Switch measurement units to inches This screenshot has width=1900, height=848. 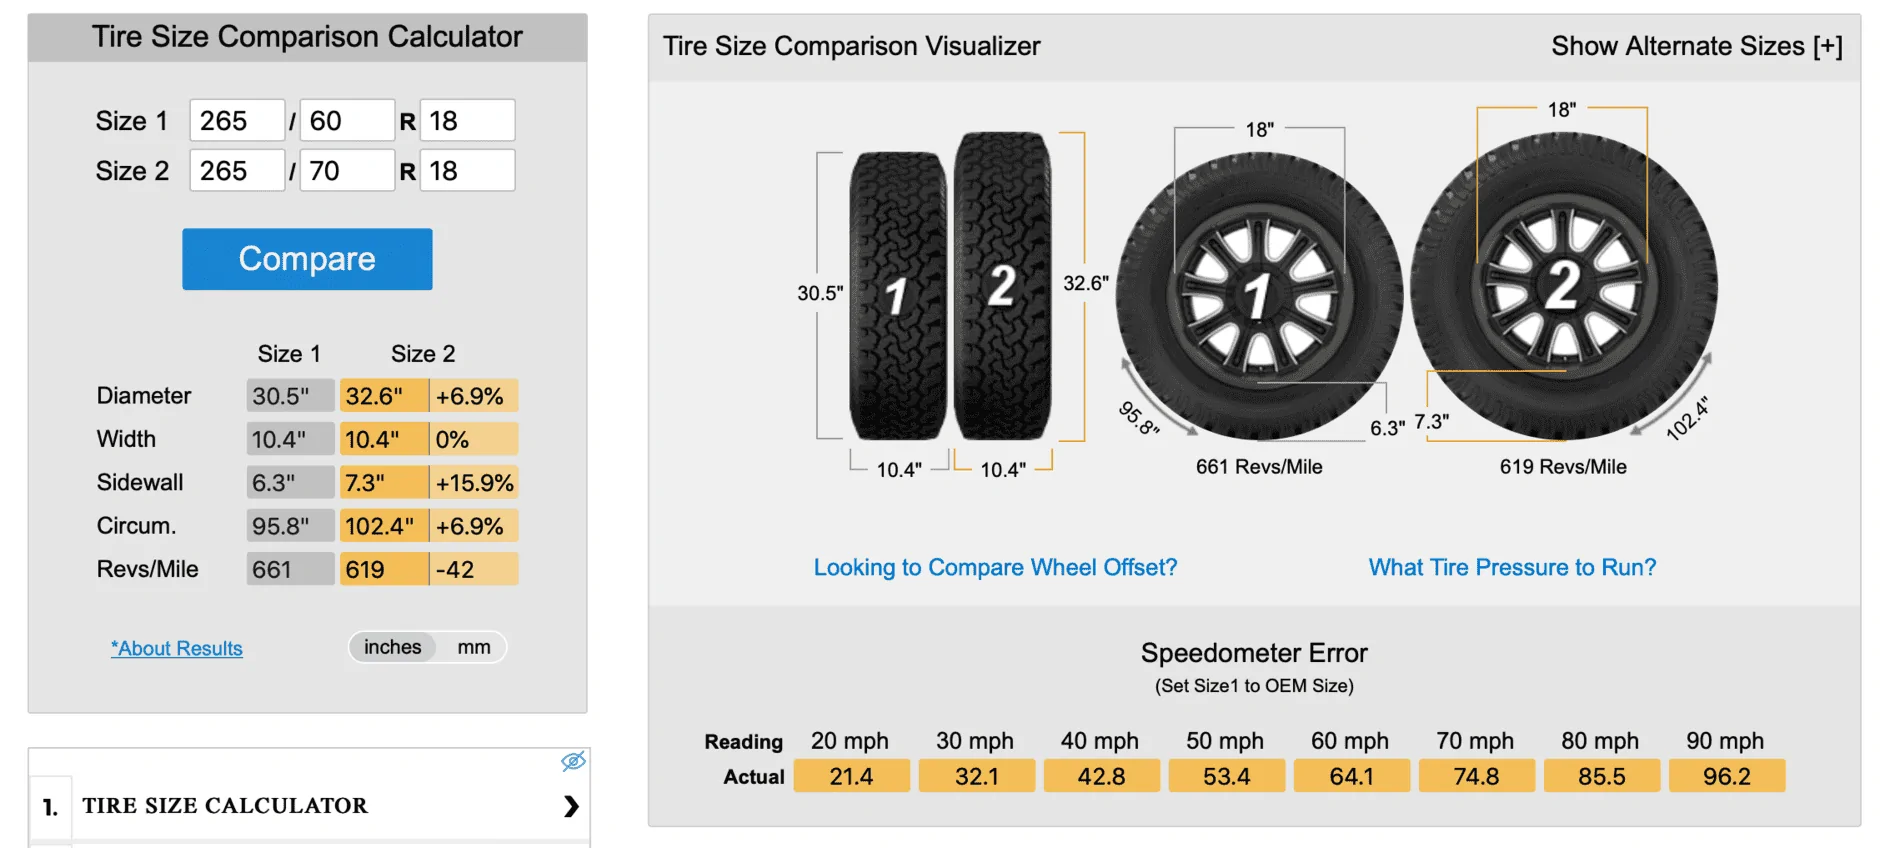click(392, 647)
